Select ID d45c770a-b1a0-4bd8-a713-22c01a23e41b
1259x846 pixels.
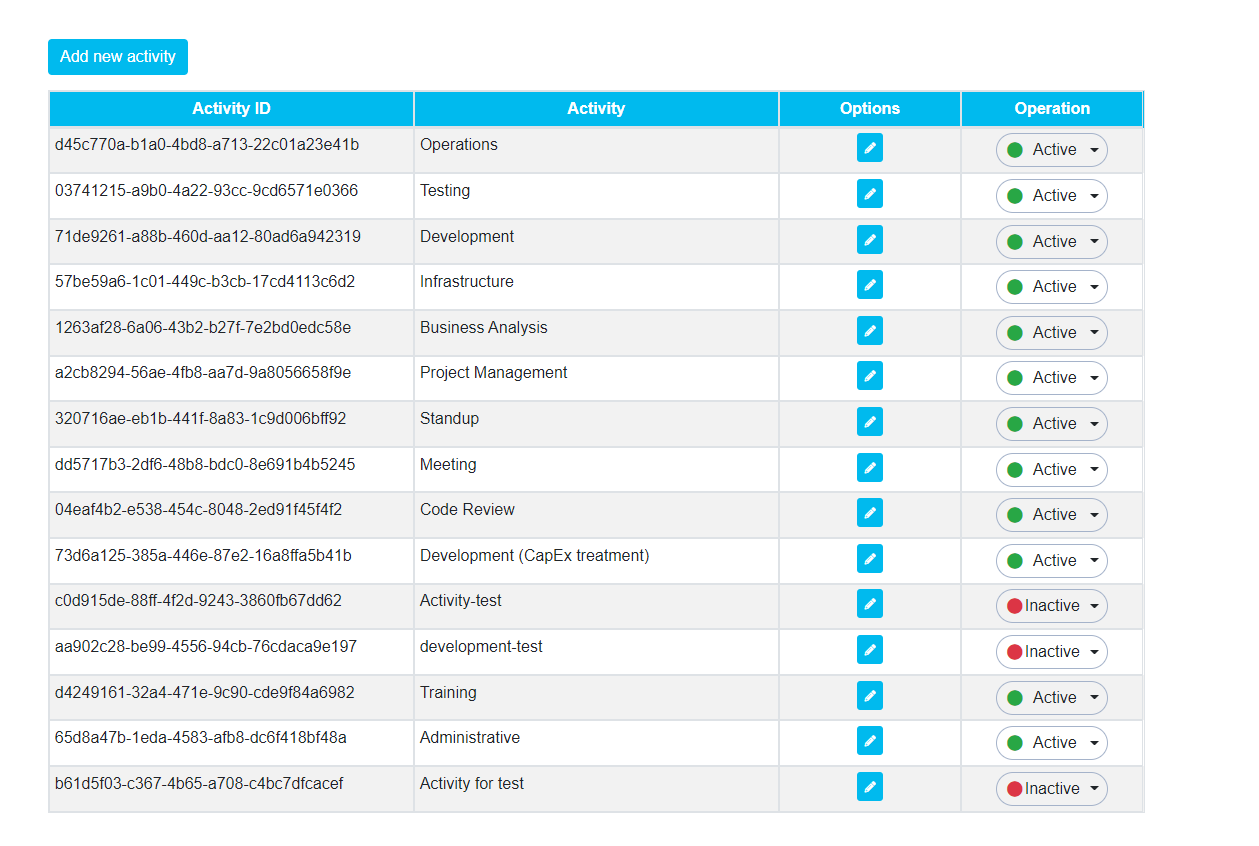click(x=207, y=145)
